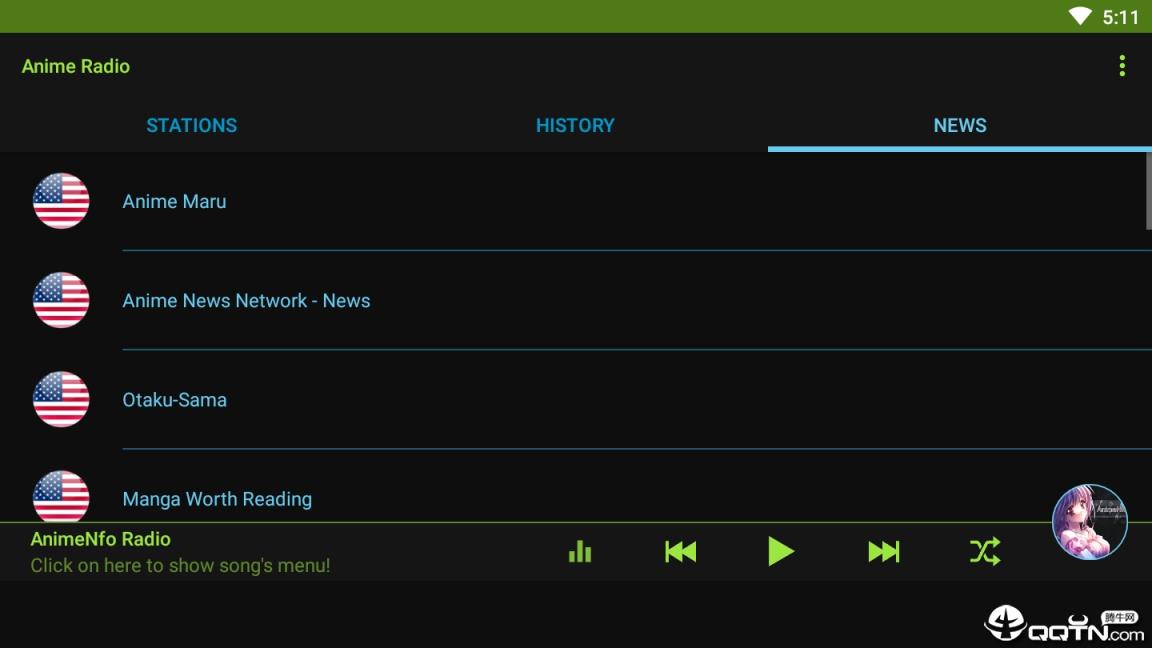This screenshot has height=648, width=1152.
Task: Skip to the previous track
Action: click(x=680, y=551)
